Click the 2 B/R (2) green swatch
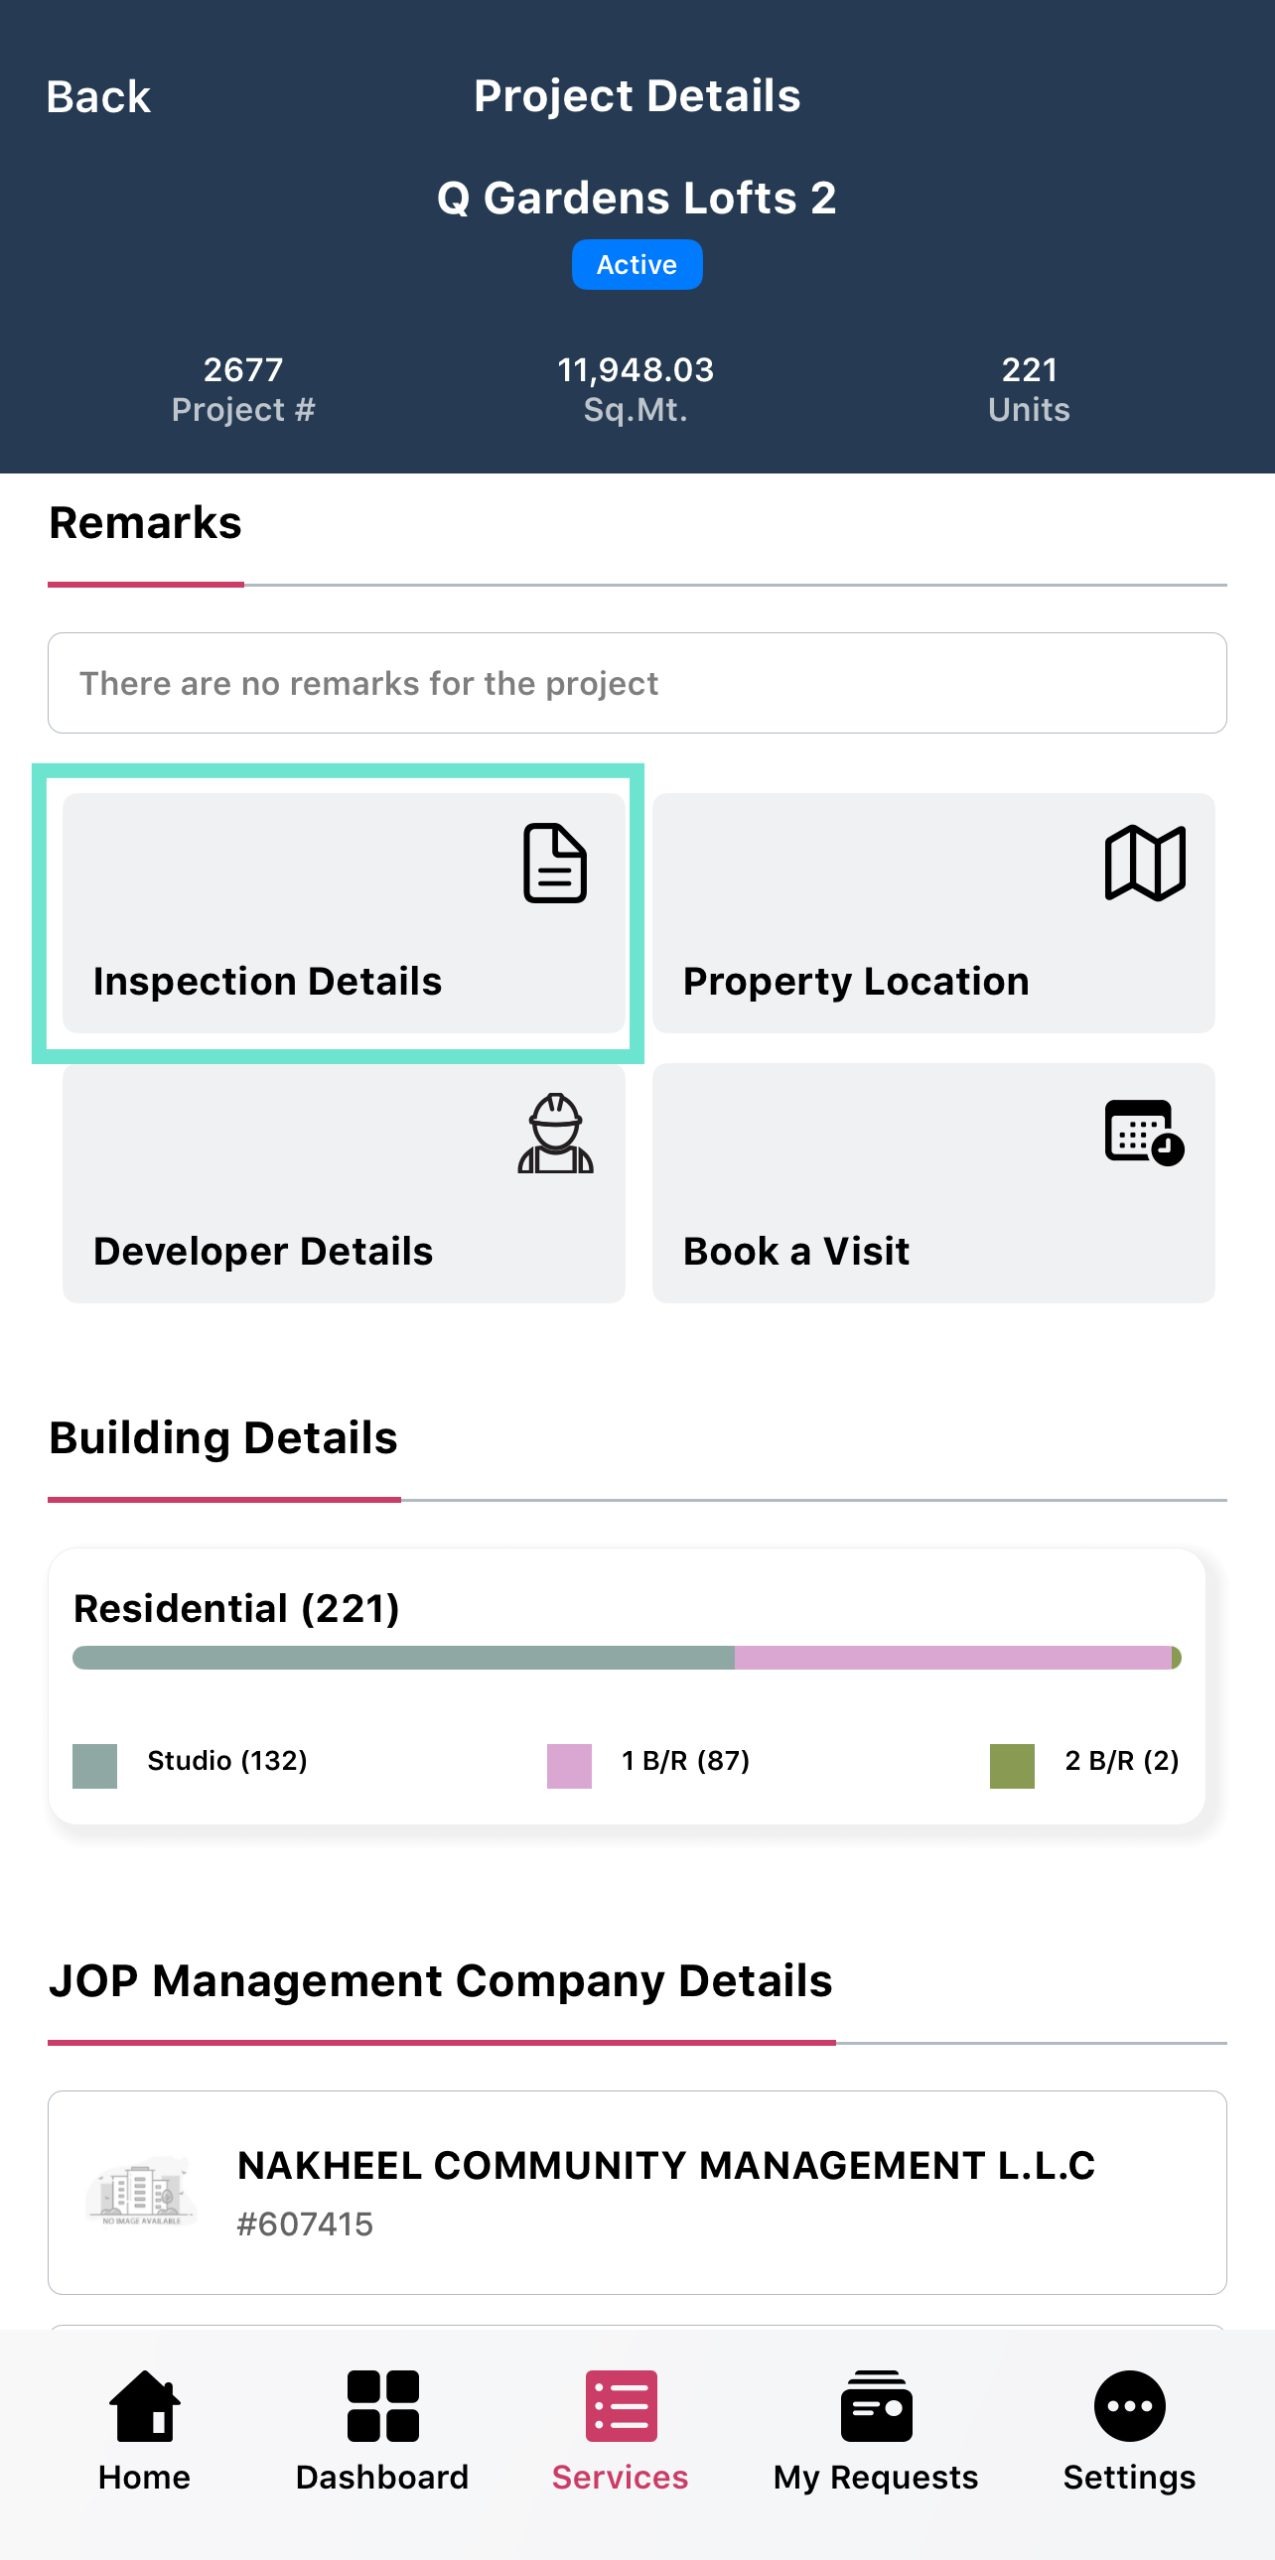Image resolution: width=1275 pixels, height=2560 pixels. coord(1011,1765)
